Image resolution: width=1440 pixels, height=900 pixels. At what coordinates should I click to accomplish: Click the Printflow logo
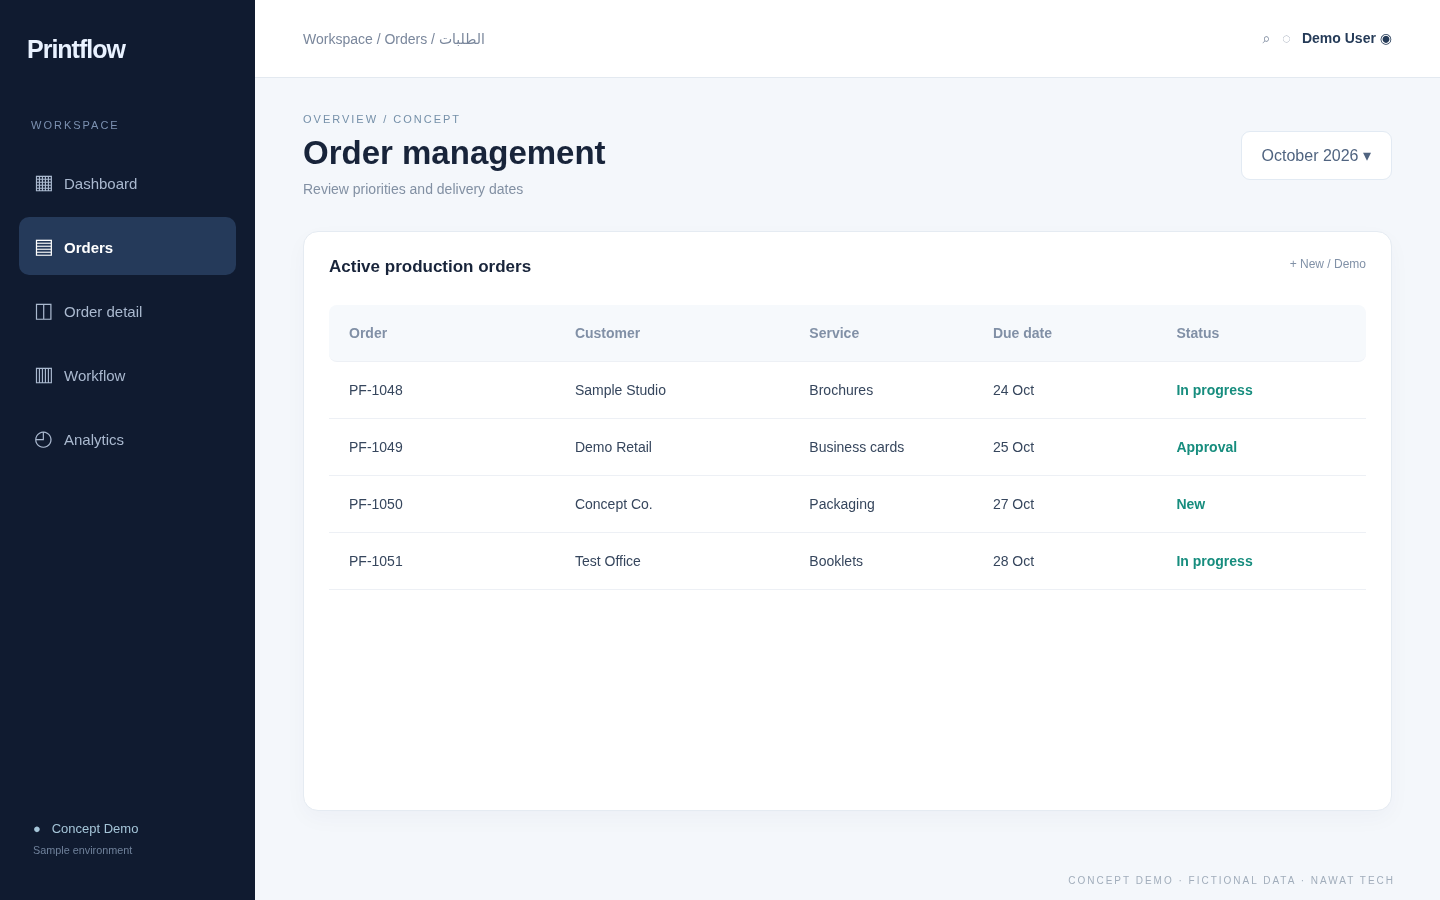click(76, 49)
